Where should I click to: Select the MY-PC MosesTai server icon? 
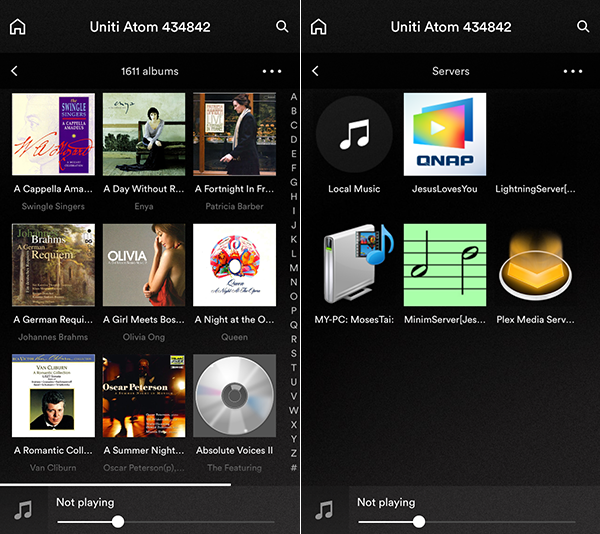(x=354, y=265)
